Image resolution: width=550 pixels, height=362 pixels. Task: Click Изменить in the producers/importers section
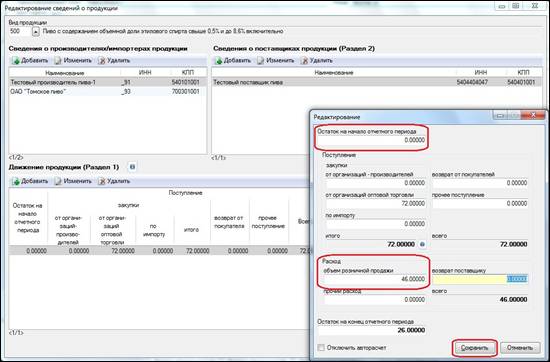tap(74, 60)
